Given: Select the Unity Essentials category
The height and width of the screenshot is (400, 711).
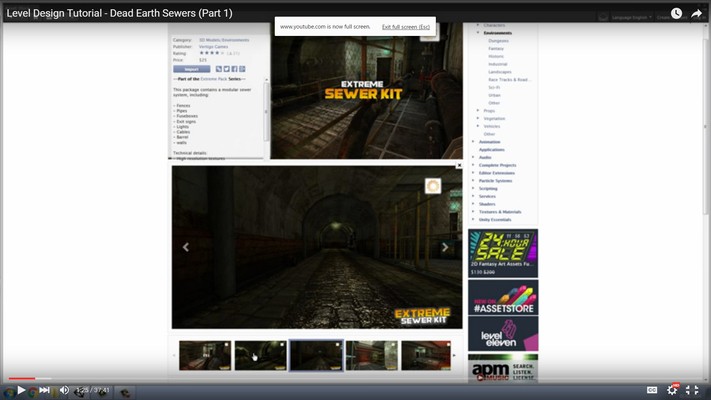Looking at the screenshot, I should point(495,220).
